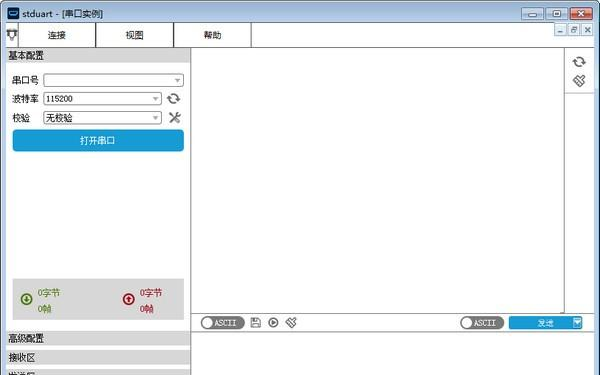The height and width of the screenshot is (375, 600).
Task: Save received data with floppy icon
Action: pyautogui.click(x=256, y=323)
